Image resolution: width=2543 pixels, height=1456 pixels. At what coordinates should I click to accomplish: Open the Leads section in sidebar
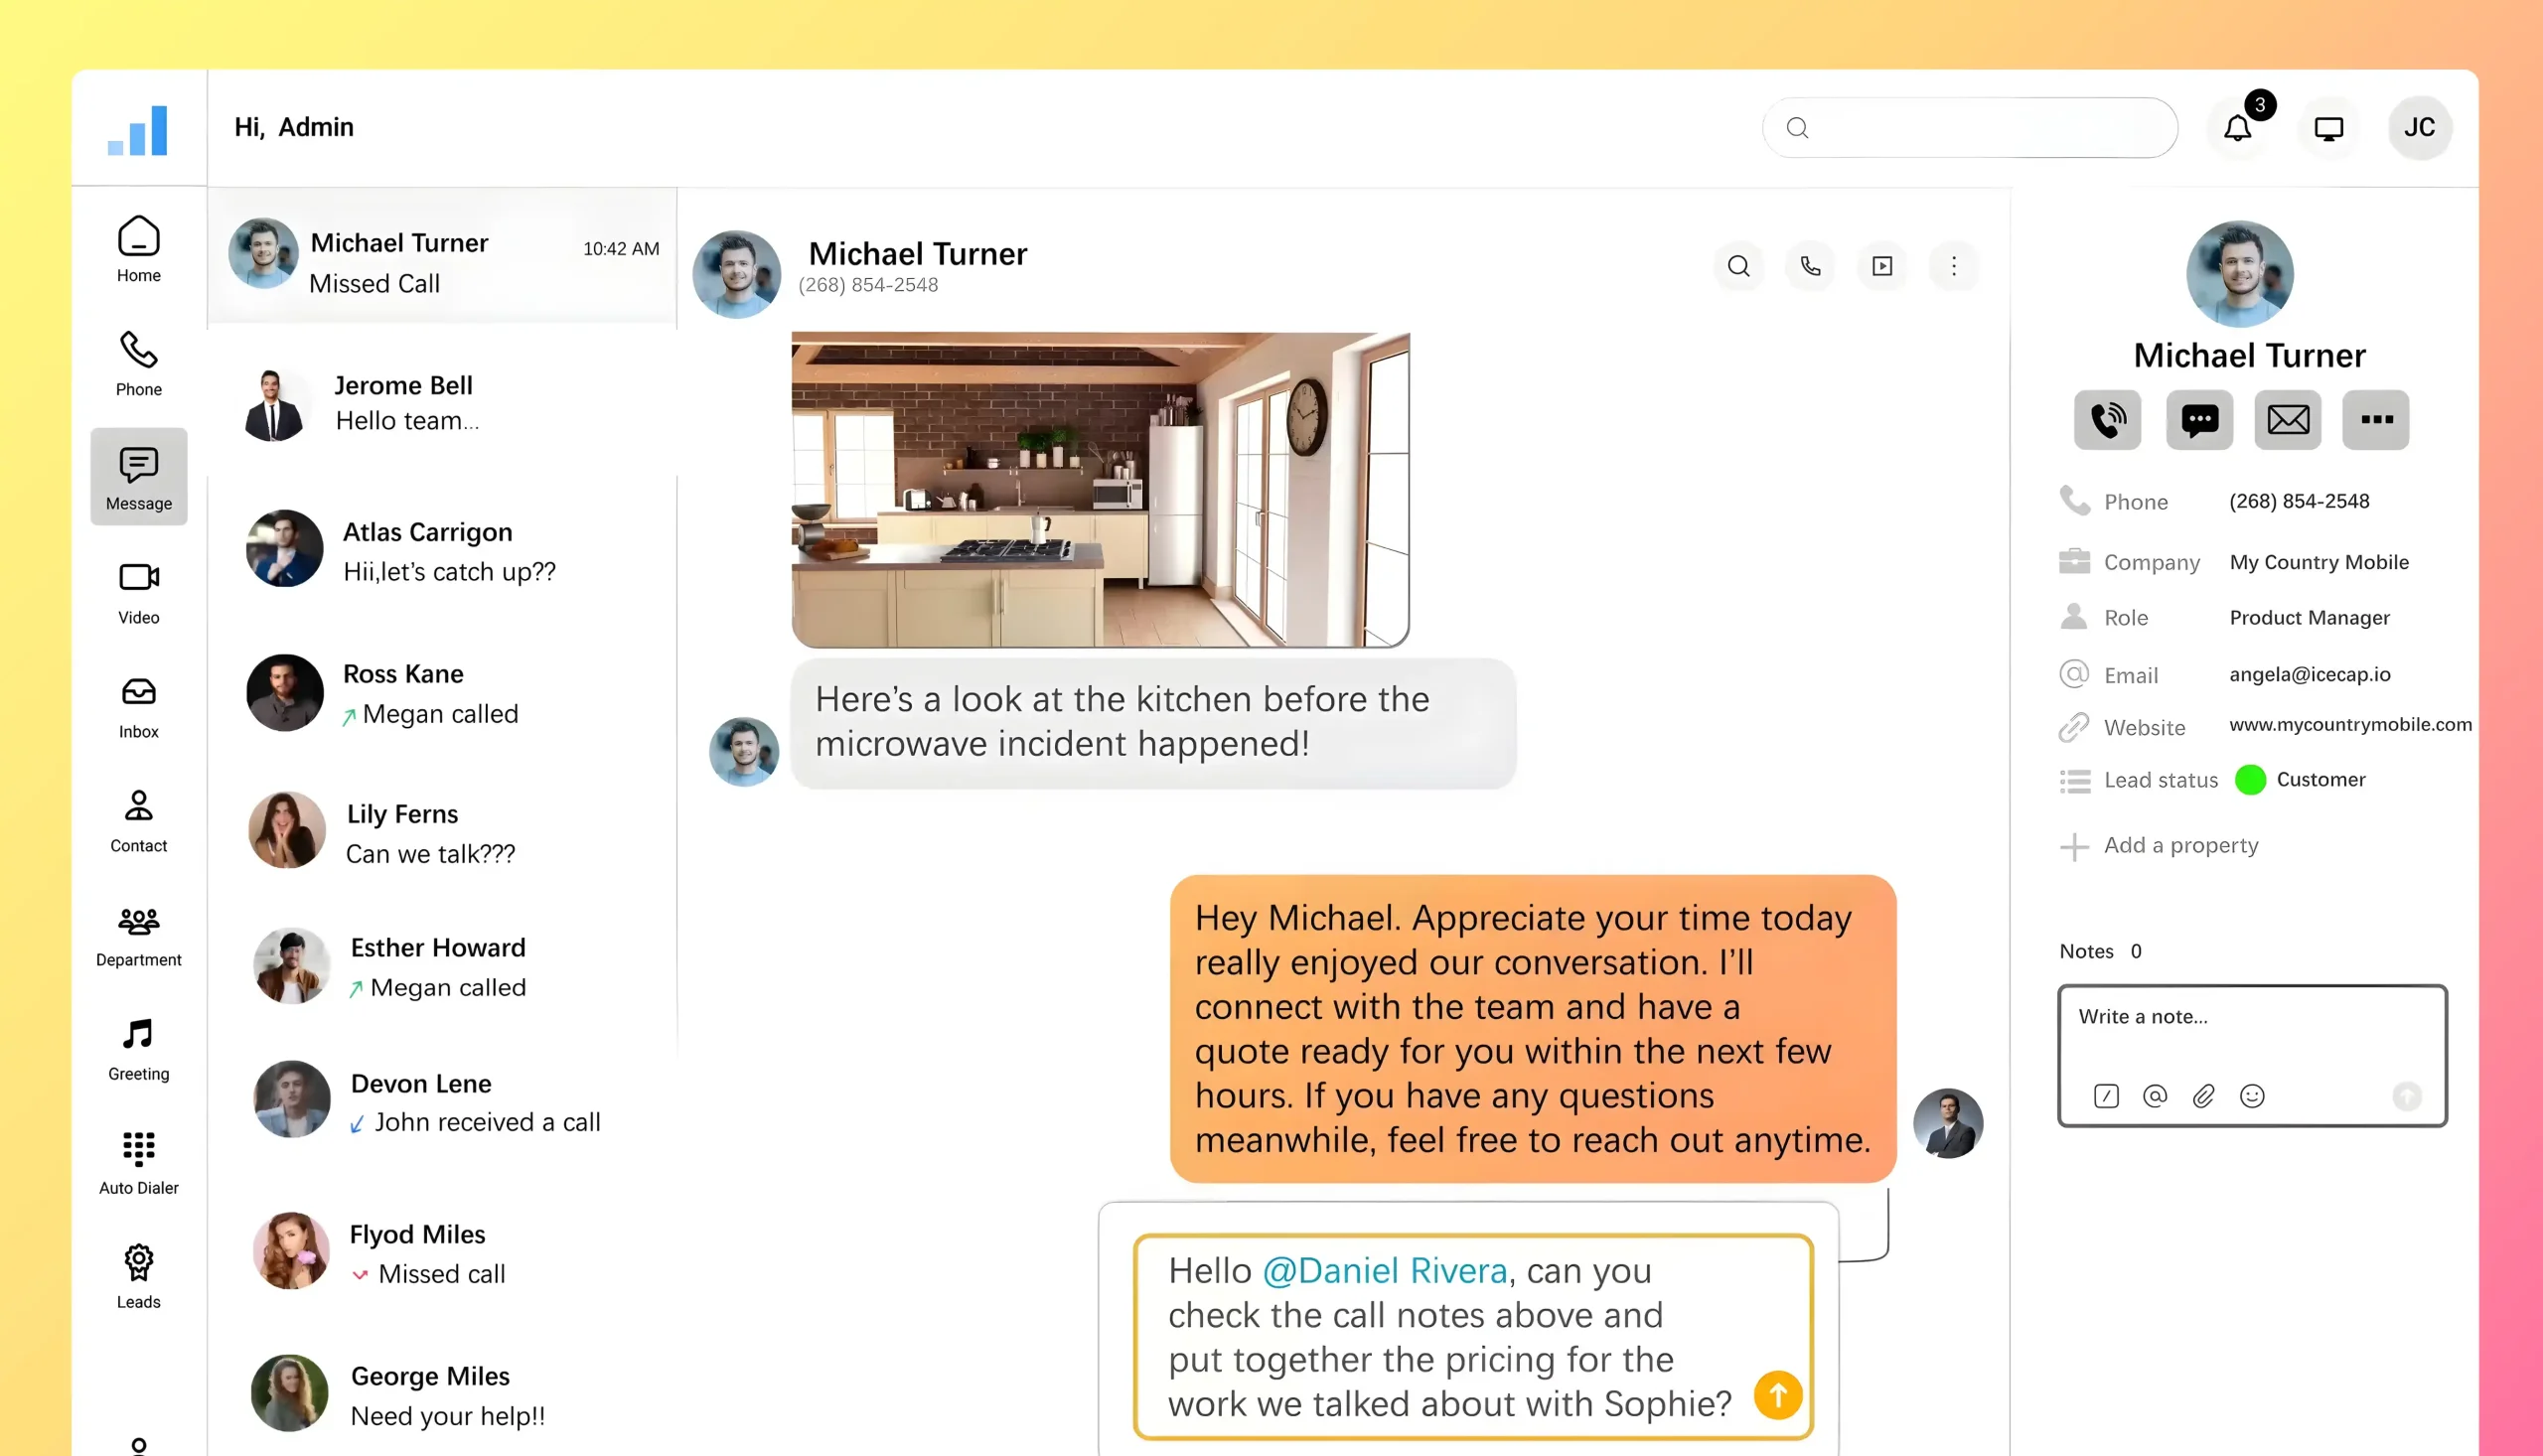pos(138,1276)
